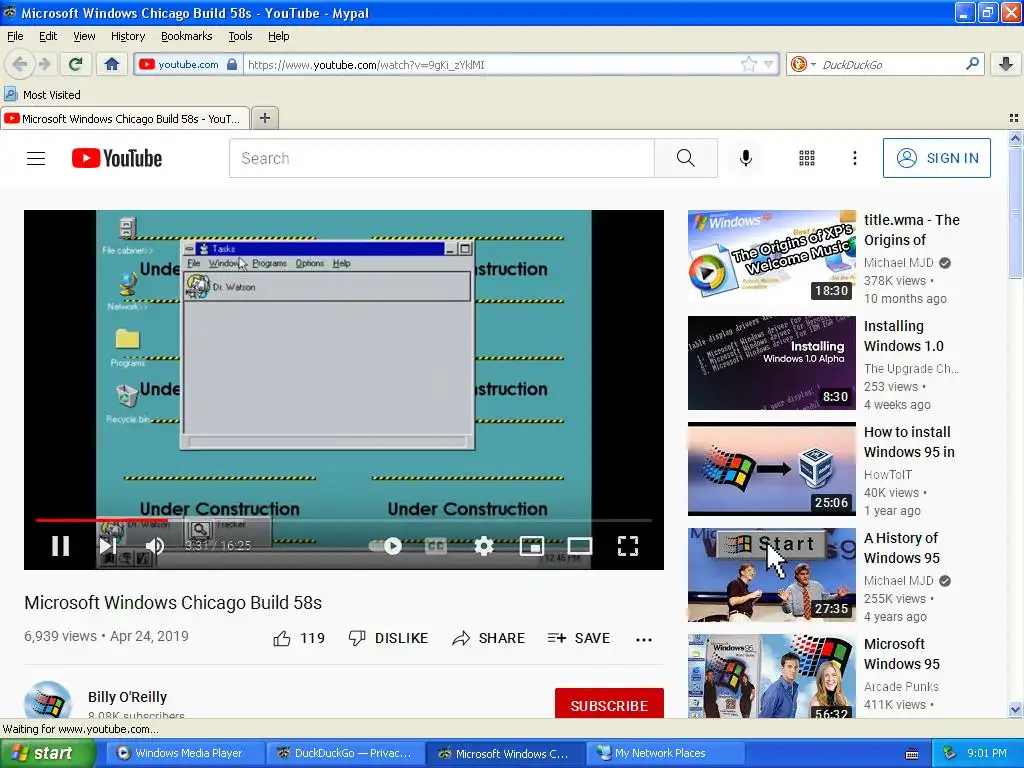Select the Microsoft Windows Chicago Build 58s tab
This screenshot has height=768, width=1024.
[125, 118]
